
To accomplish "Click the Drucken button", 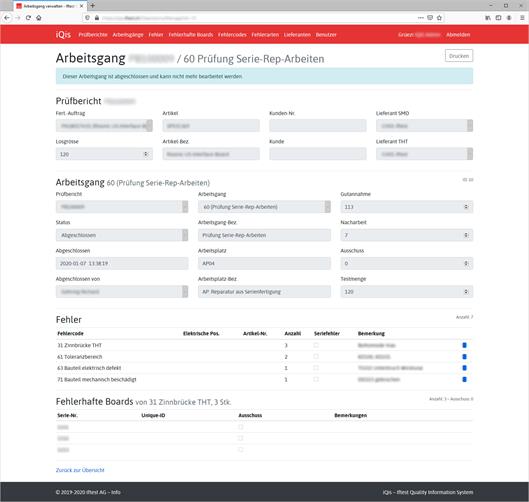I will pos(459,56).
